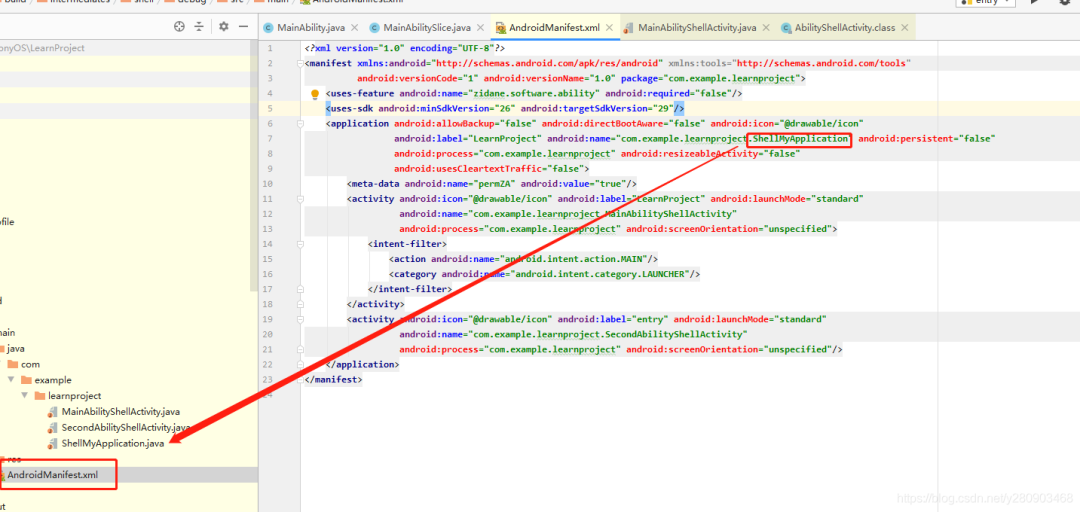Image resolution: width=1080 pixels, height=512 pixels.
Task: Click MainAbilityShellActivity.java file icon in tree
Action: coord(52,411)
